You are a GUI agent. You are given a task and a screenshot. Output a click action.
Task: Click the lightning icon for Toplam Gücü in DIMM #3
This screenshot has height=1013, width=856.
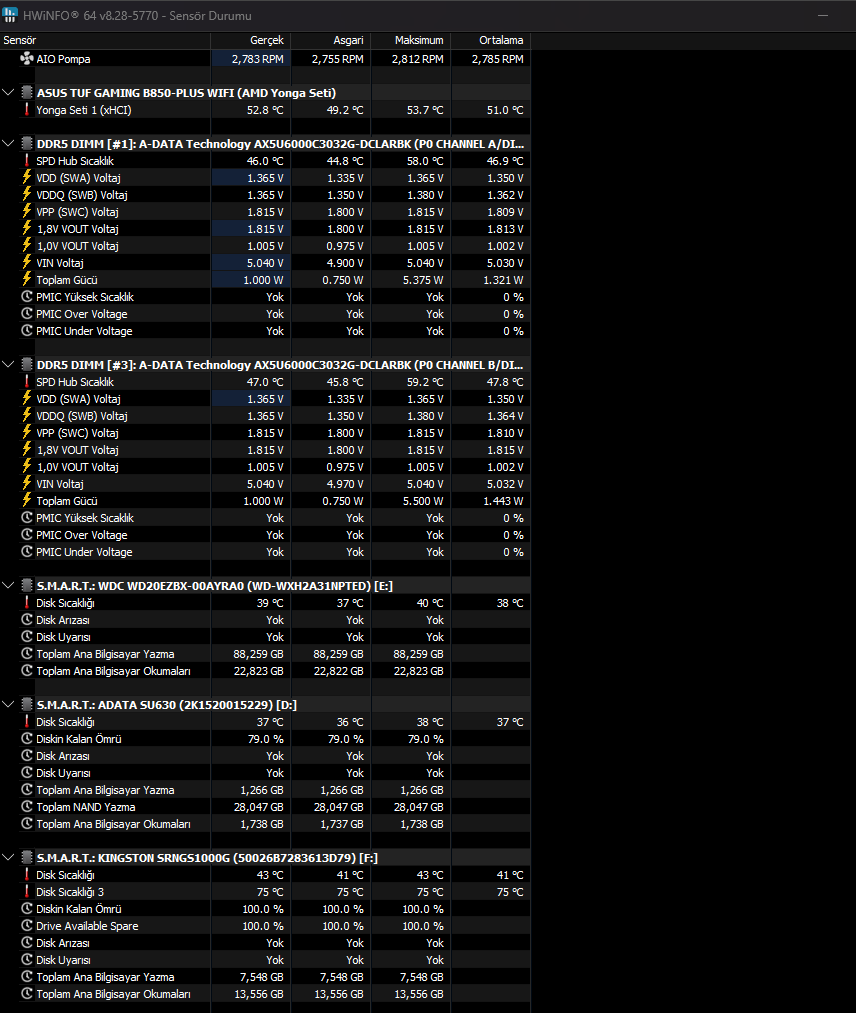pyautogui.click(x=26, y=500)
